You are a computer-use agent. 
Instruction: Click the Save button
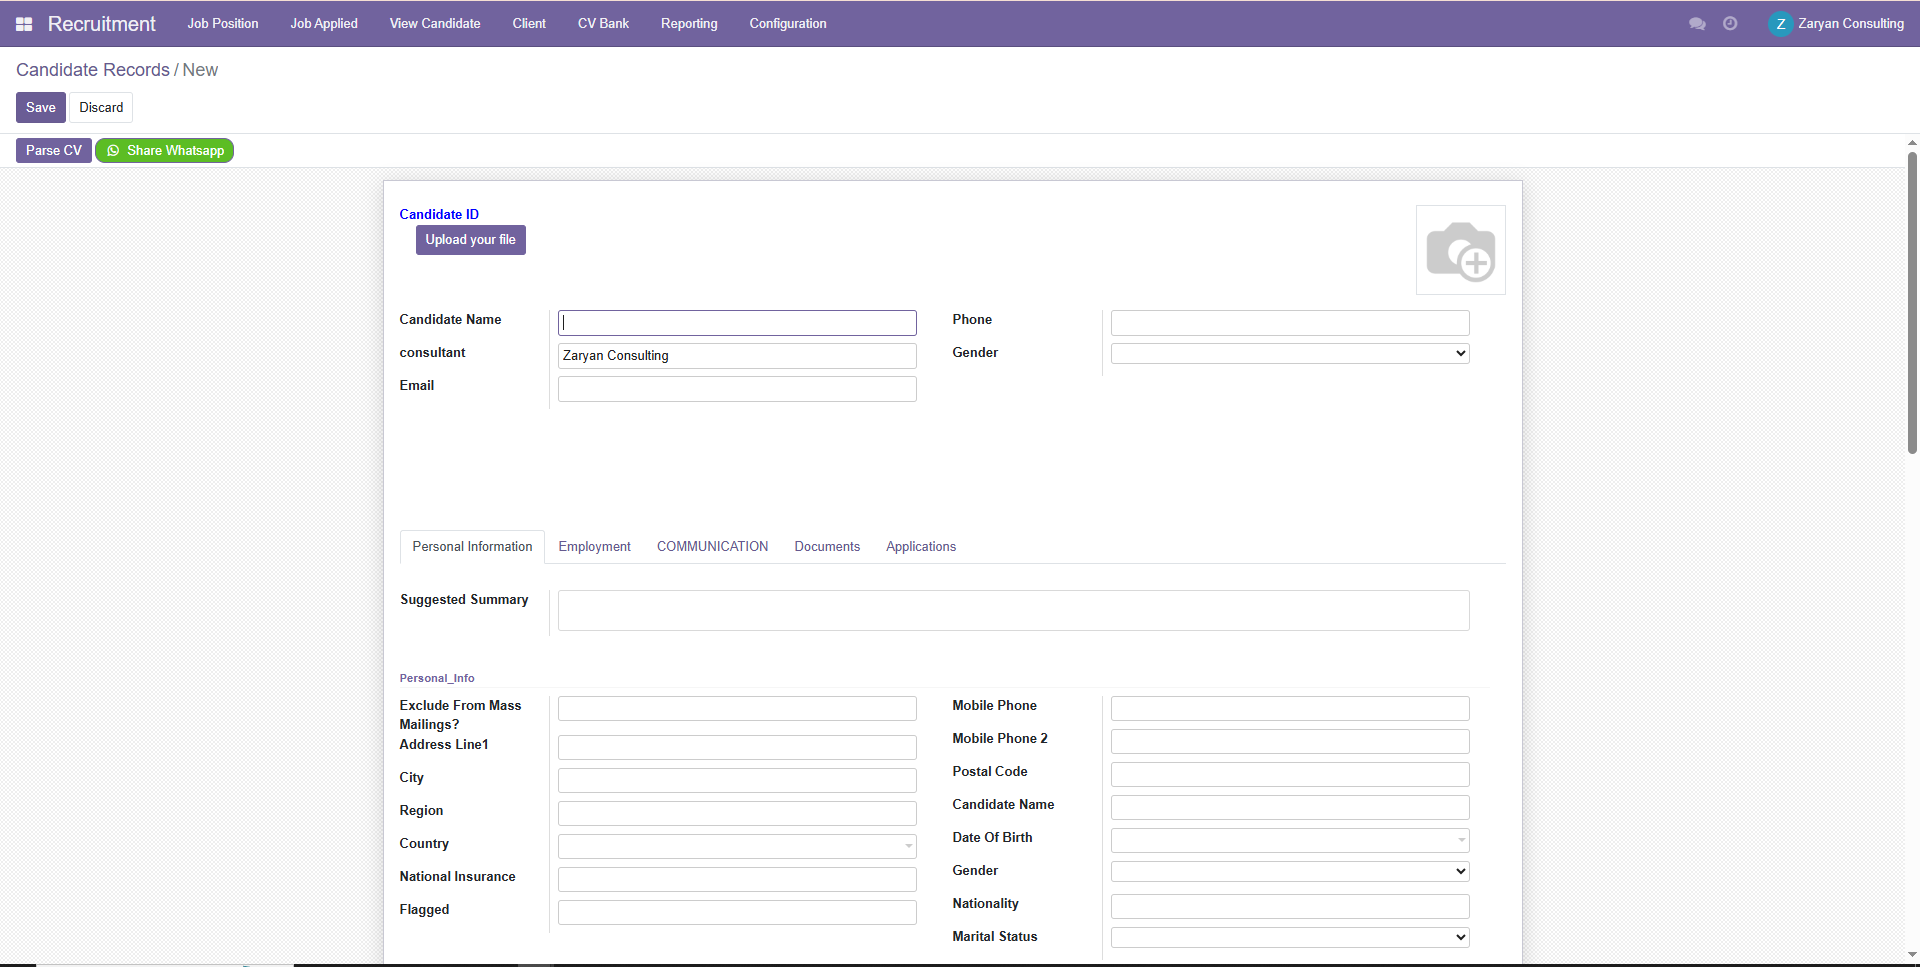pyautogui.click(x=41, y=108)
